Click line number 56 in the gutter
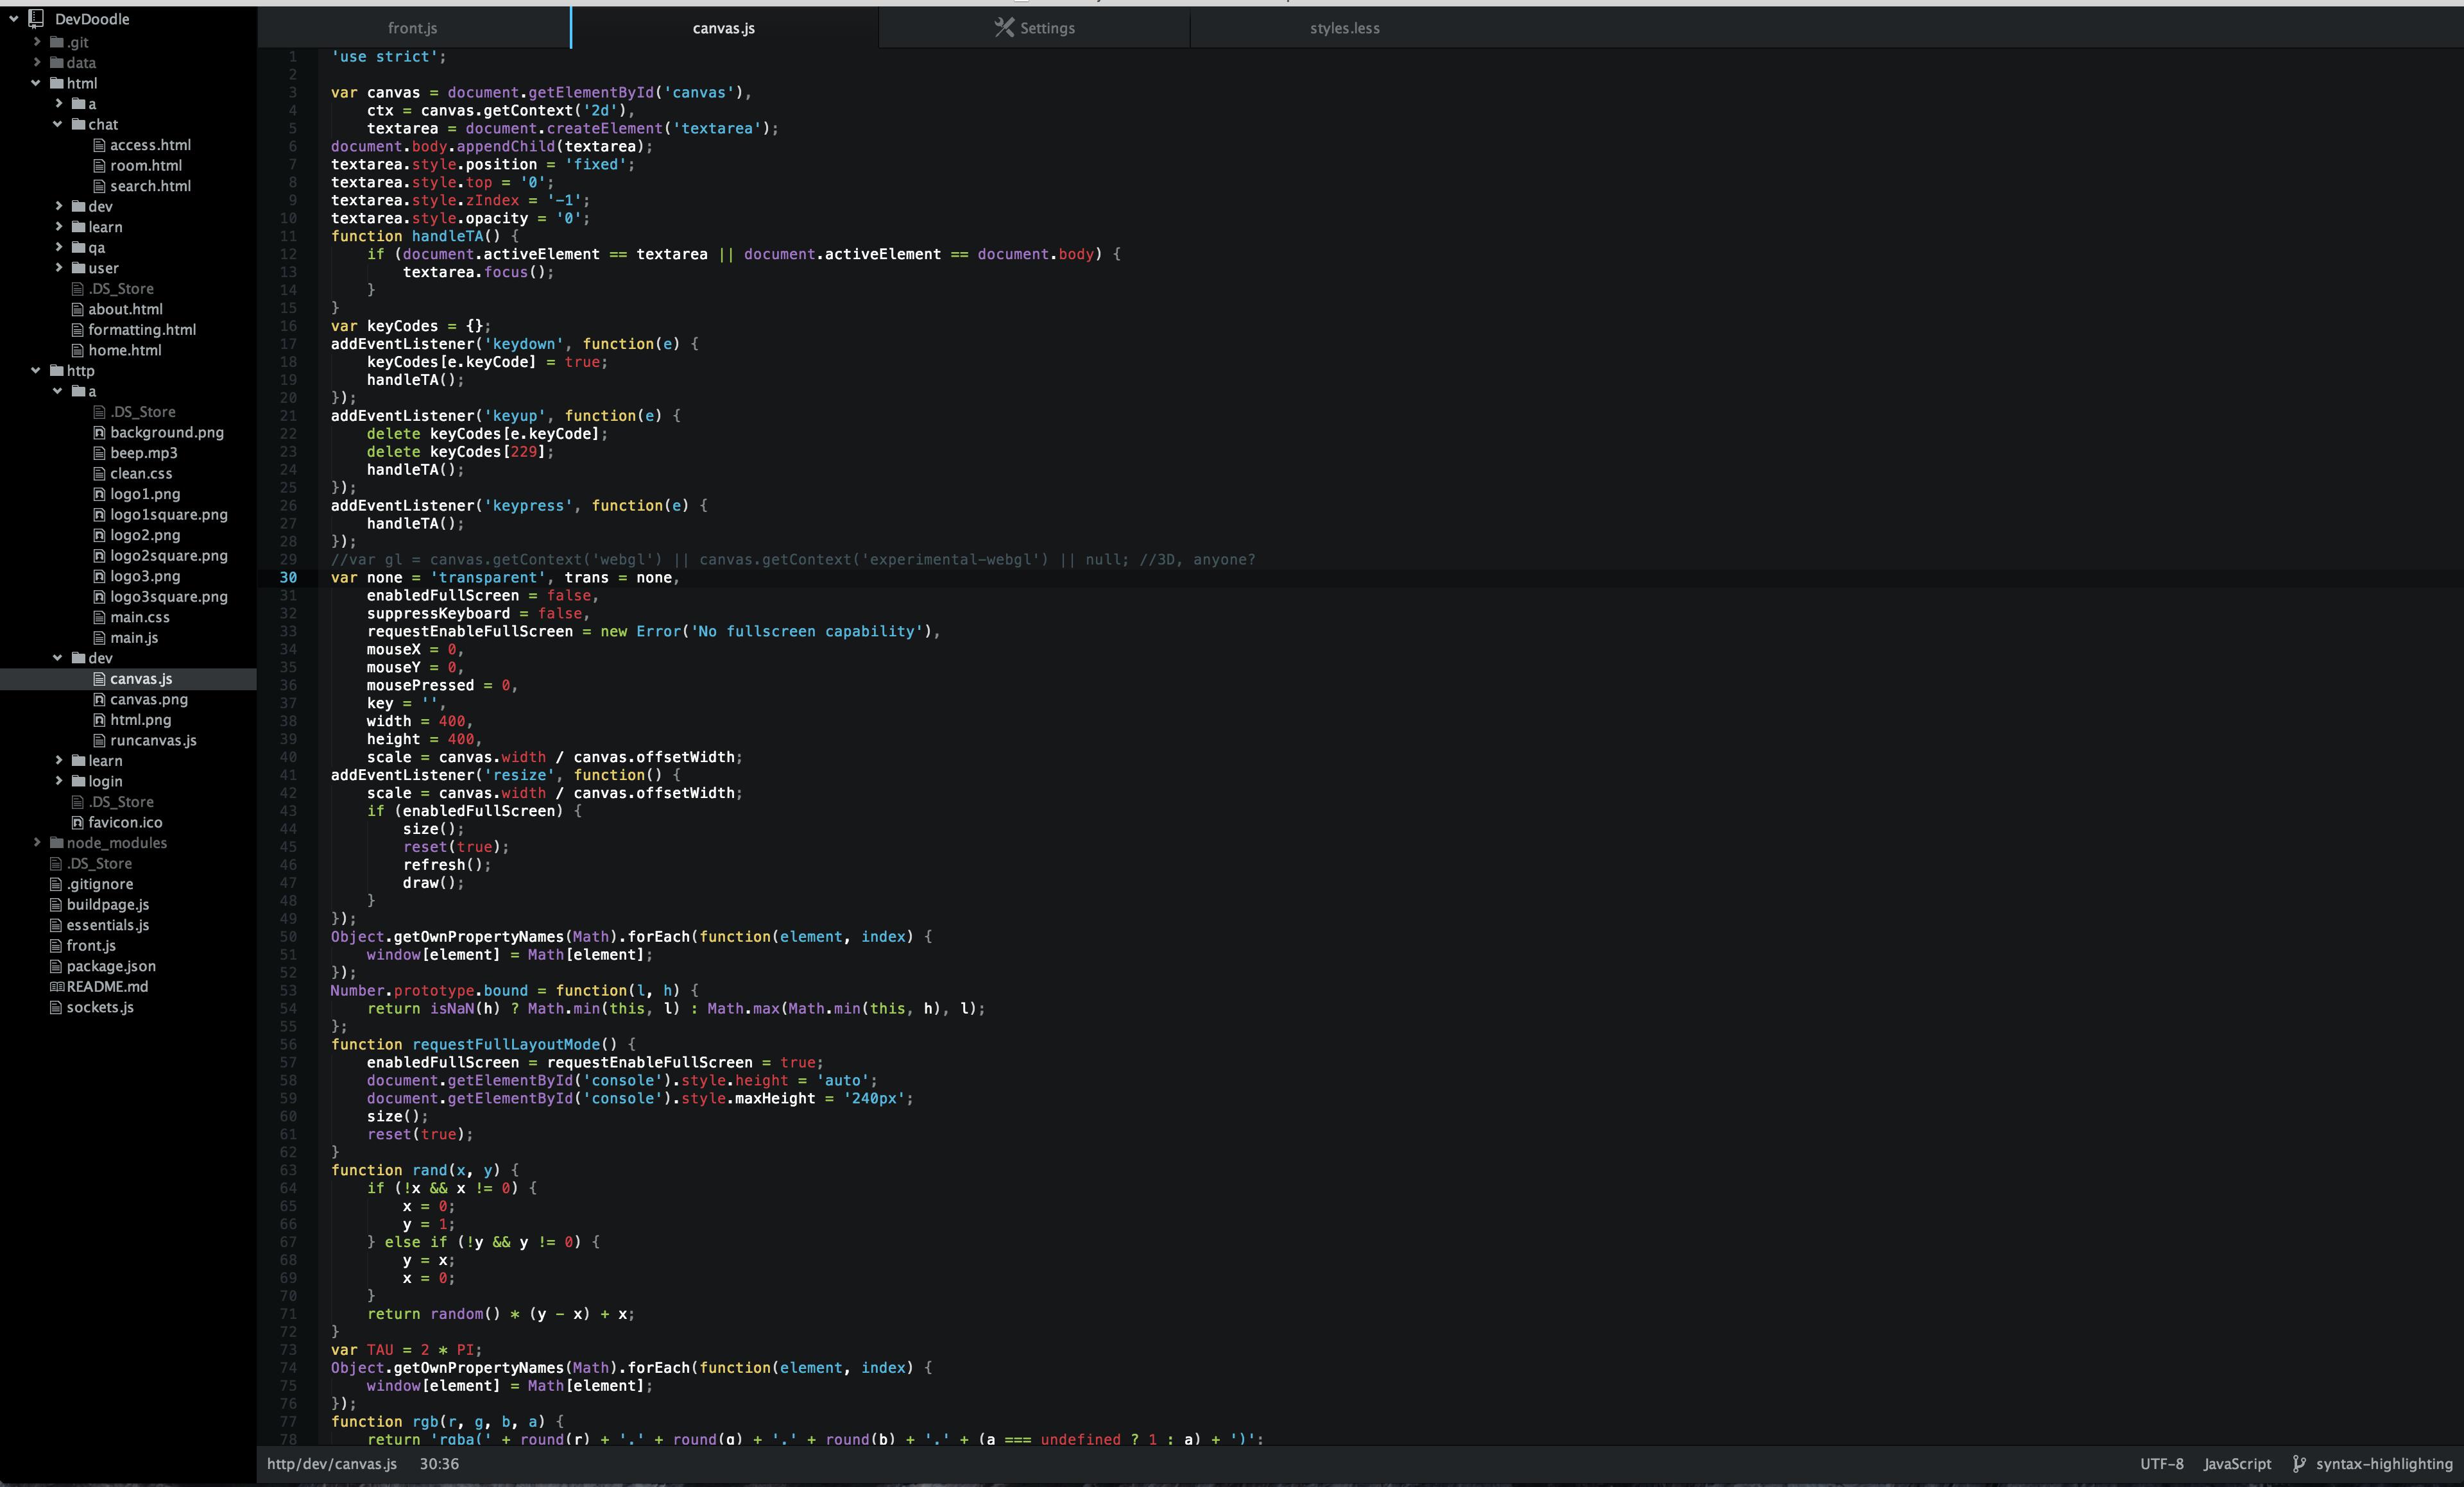Image resolution: width=2464 pixels, height=1487 pixels. point(288,1044)
